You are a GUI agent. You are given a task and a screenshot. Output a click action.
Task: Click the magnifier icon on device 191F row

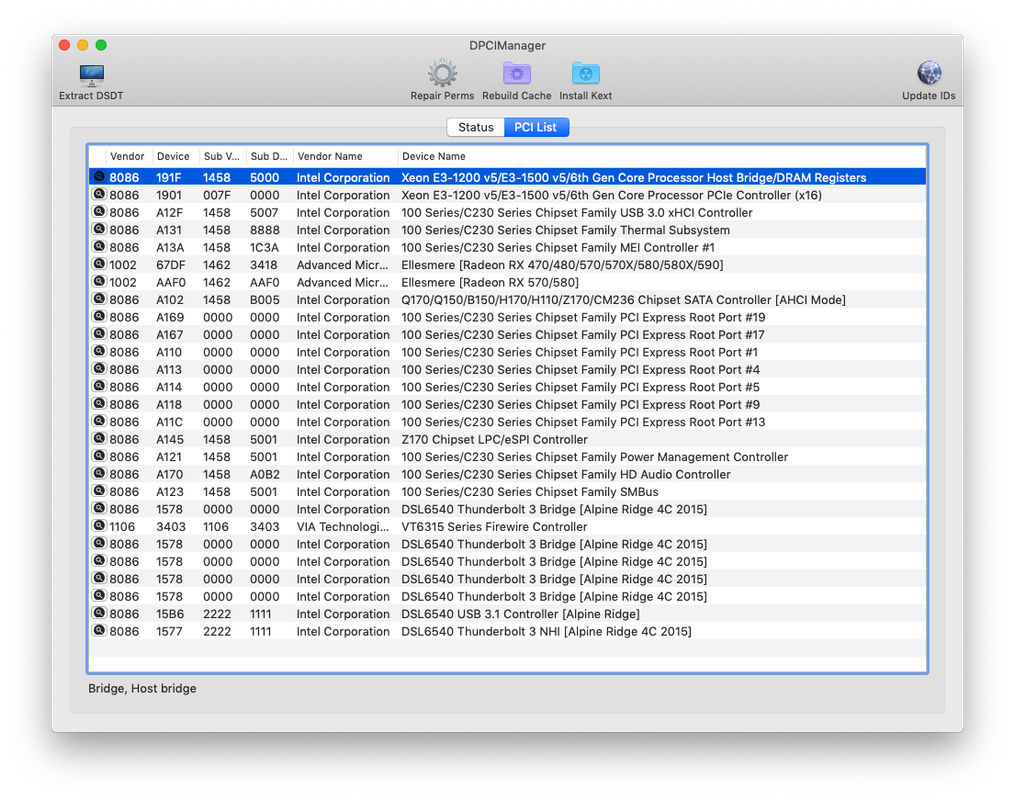[x=99, y=177]
